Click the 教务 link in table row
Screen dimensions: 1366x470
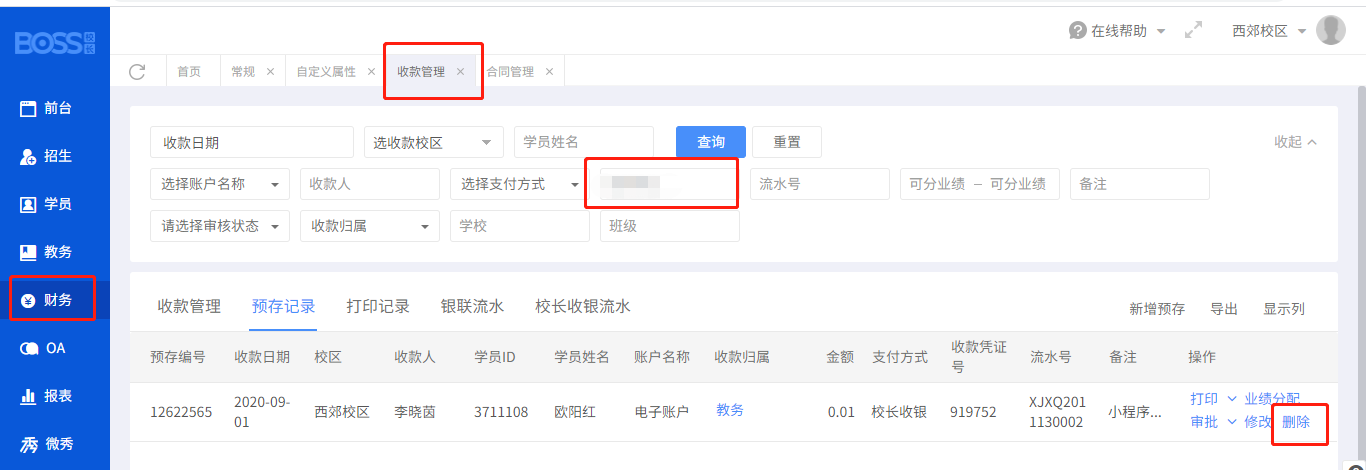tap(730, 410)
